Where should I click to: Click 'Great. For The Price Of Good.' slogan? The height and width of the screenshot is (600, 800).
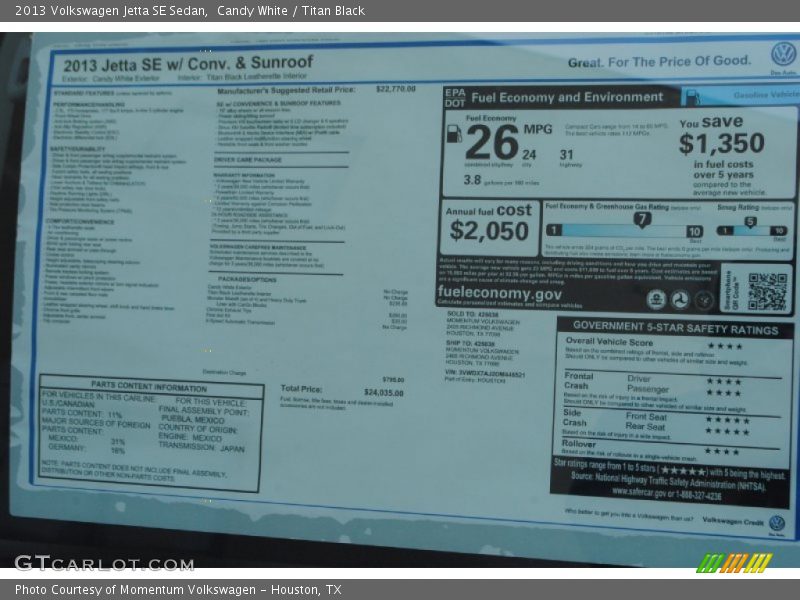click(659, 62)
